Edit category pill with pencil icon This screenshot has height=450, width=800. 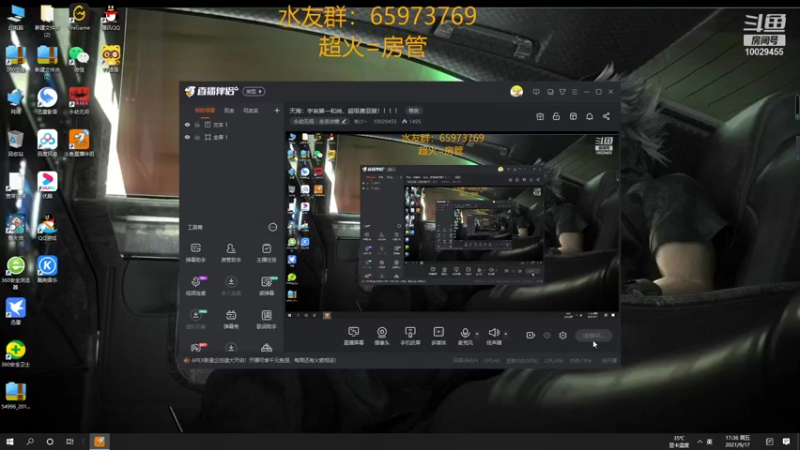[x=320, y=121]
